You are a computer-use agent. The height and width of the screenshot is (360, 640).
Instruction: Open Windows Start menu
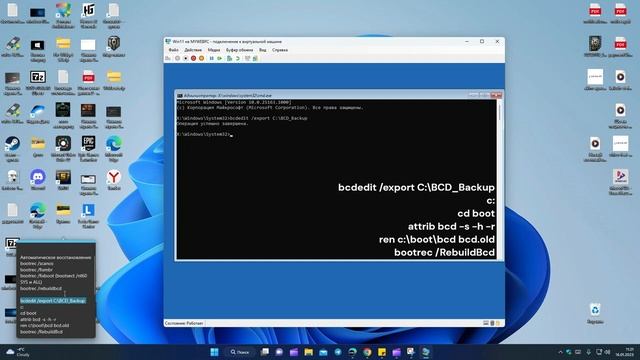click(214, 352)
